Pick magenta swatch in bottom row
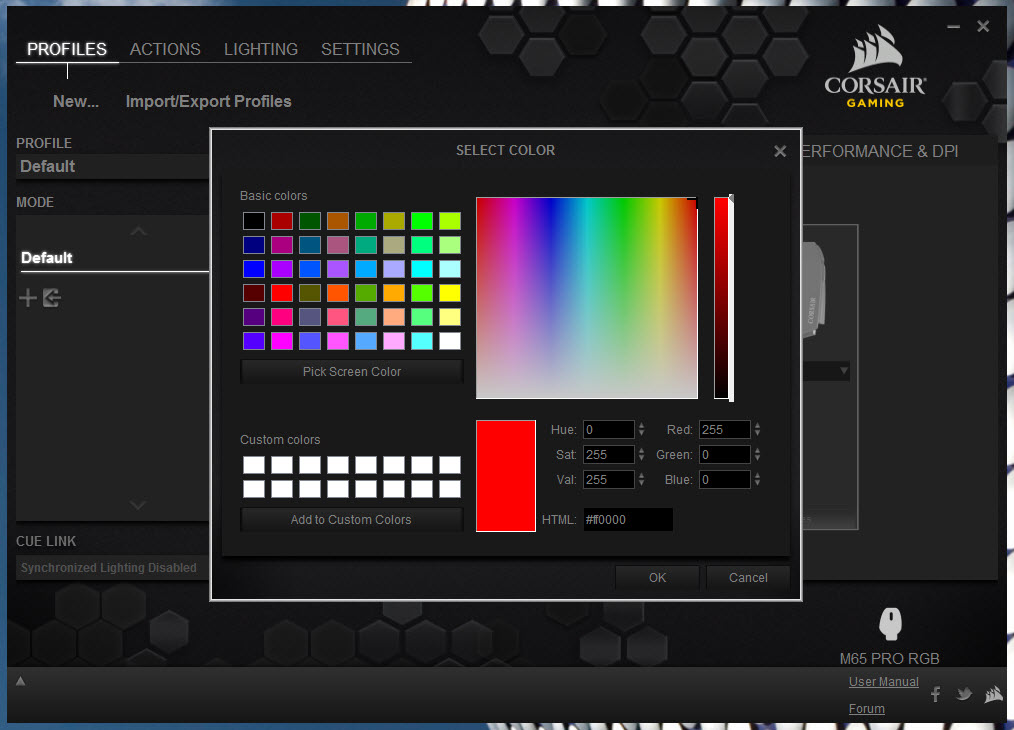1014x730 pixels. [x=281, y=341]
